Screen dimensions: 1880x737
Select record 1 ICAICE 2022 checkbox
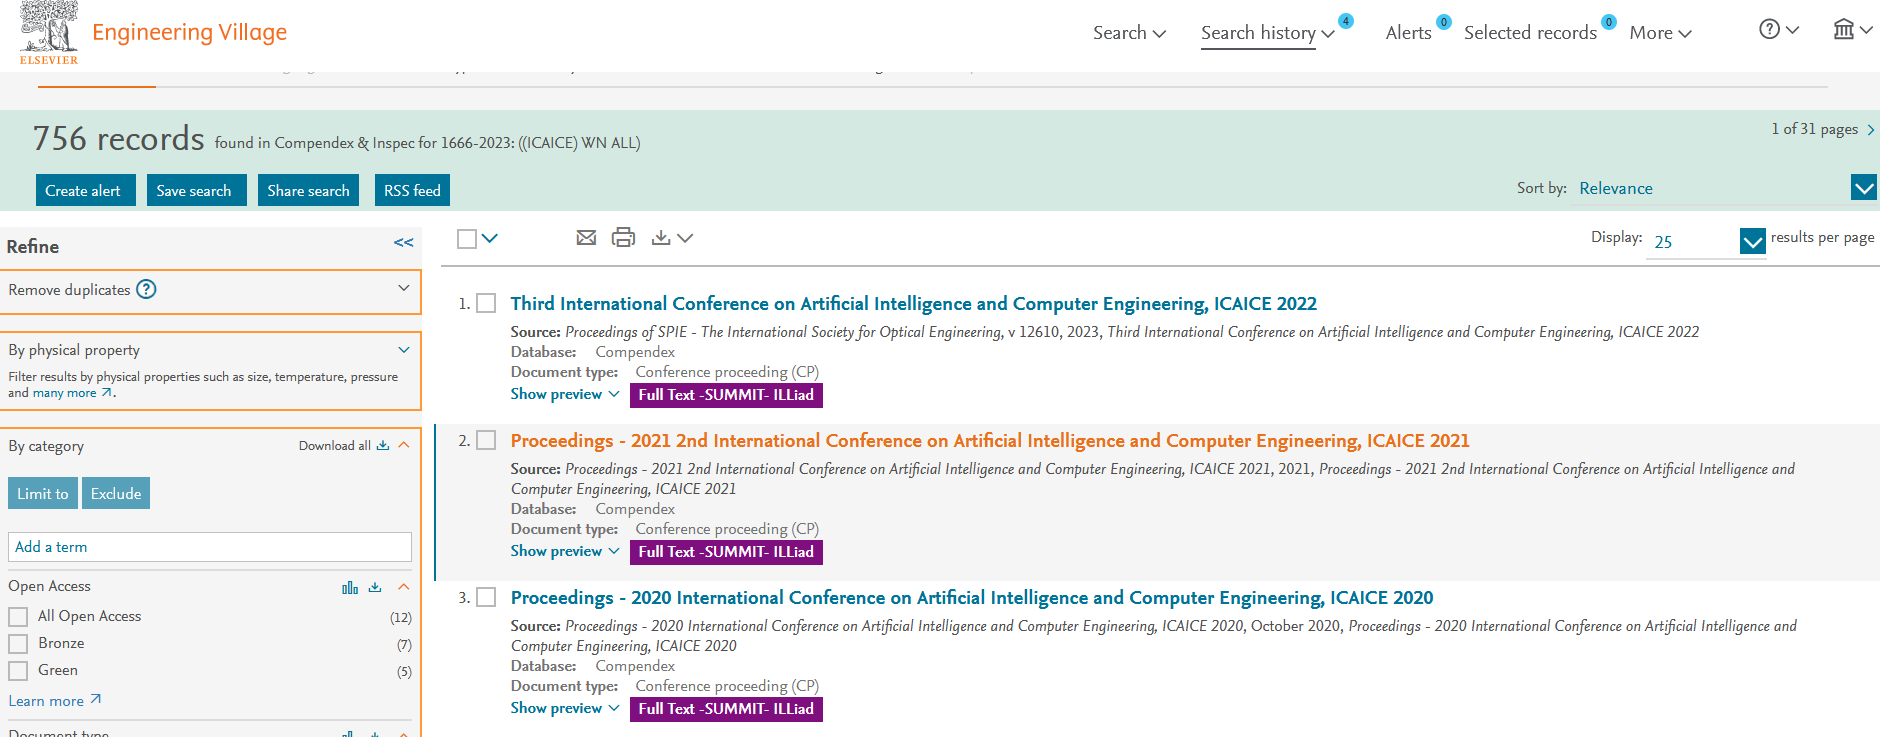click(x=486, y=303)
